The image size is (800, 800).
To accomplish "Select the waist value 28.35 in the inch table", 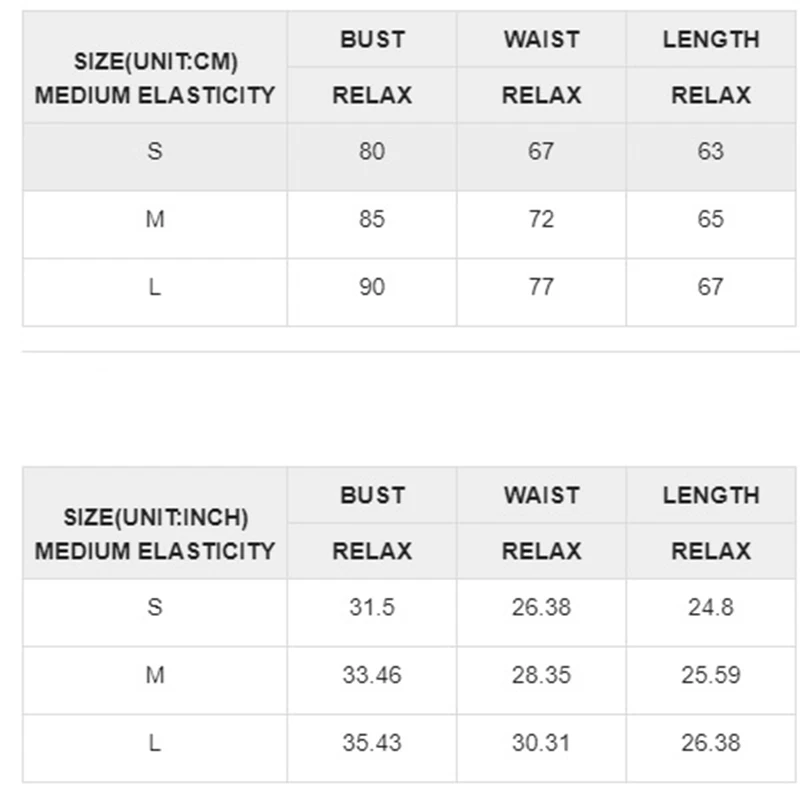I will (x=541, y=676).
